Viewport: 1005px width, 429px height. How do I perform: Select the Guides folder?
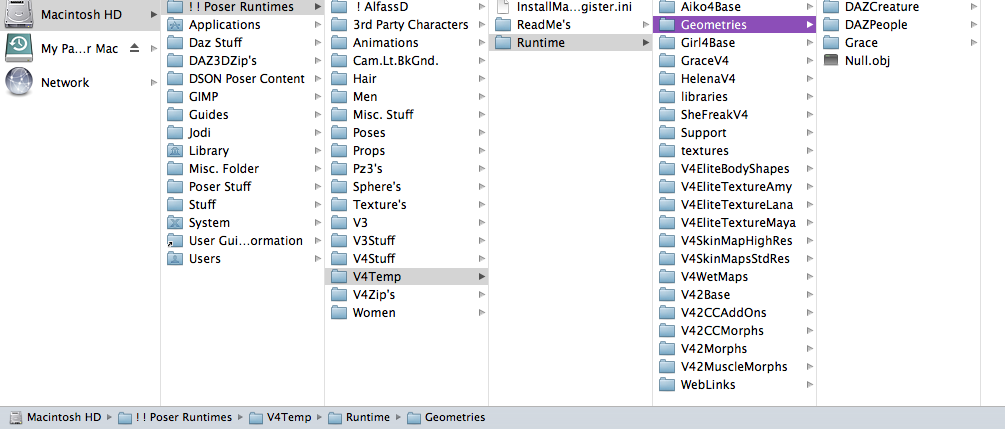point(243,115)
